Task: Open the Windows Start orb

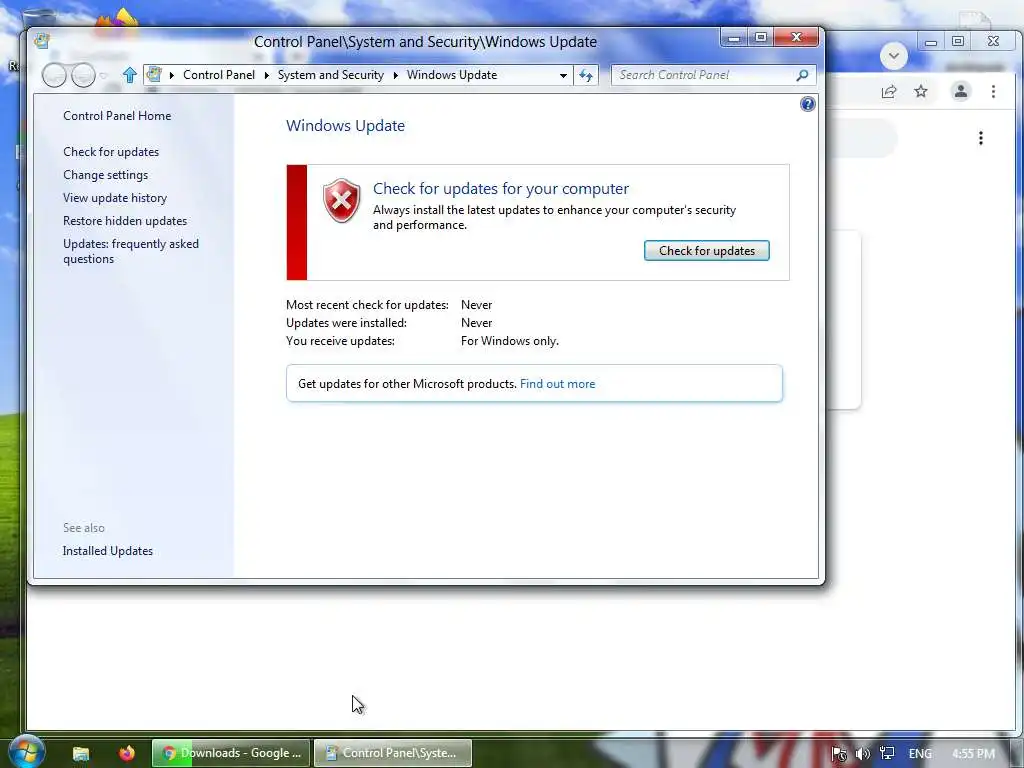Action: (x=26, y=752)
